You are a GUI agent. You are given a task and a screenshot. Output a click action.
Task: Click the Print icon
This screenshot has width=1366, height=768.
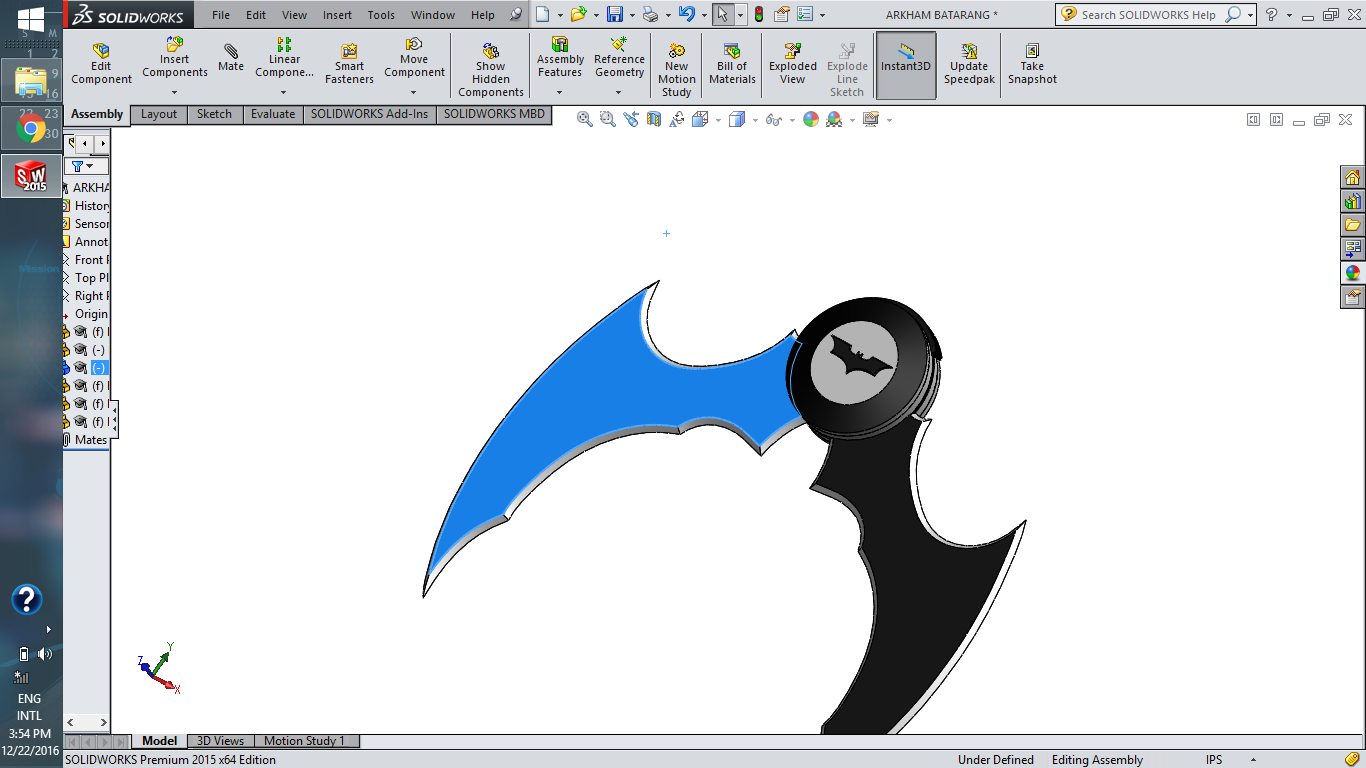(x=650, y=14)
